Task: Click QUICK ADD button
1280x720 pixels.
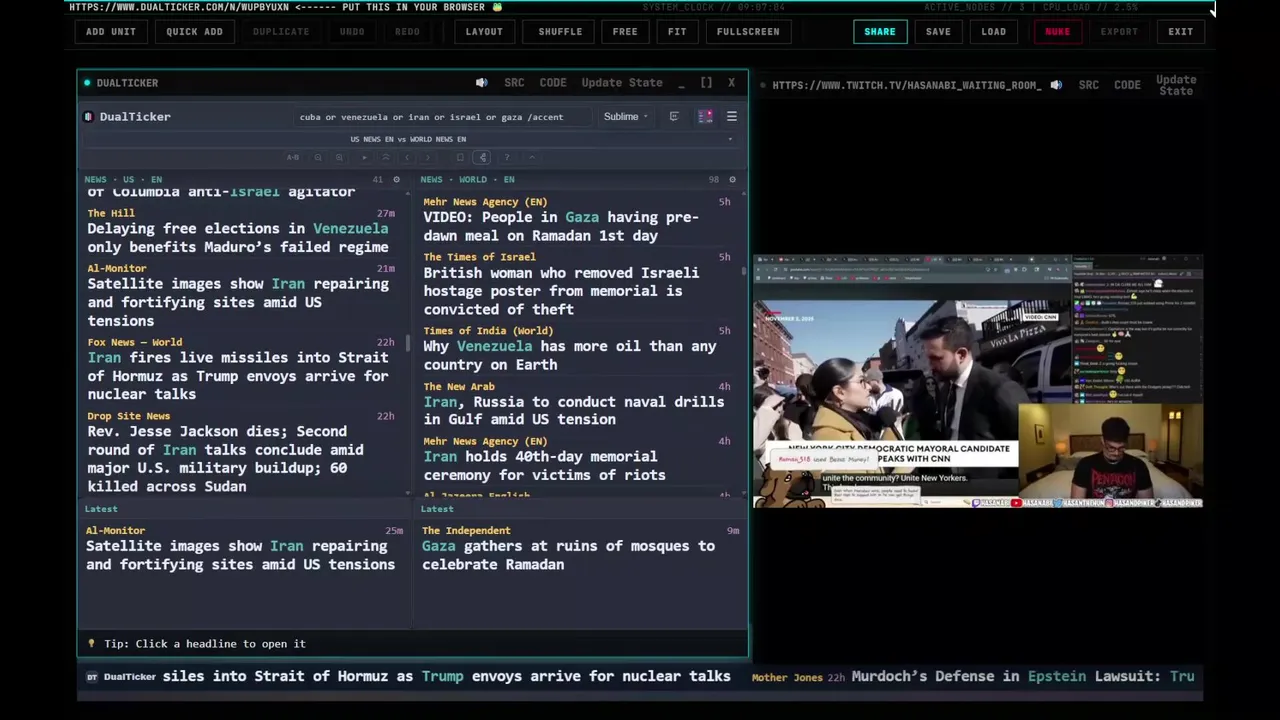Action: pyautogui.click(x=194, y=32)
